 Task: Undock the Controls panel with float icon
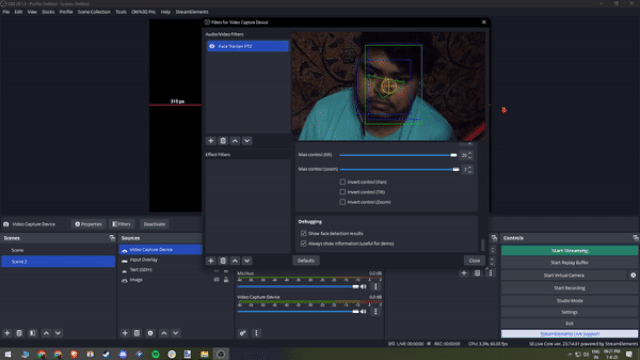[x=635, y=238]
